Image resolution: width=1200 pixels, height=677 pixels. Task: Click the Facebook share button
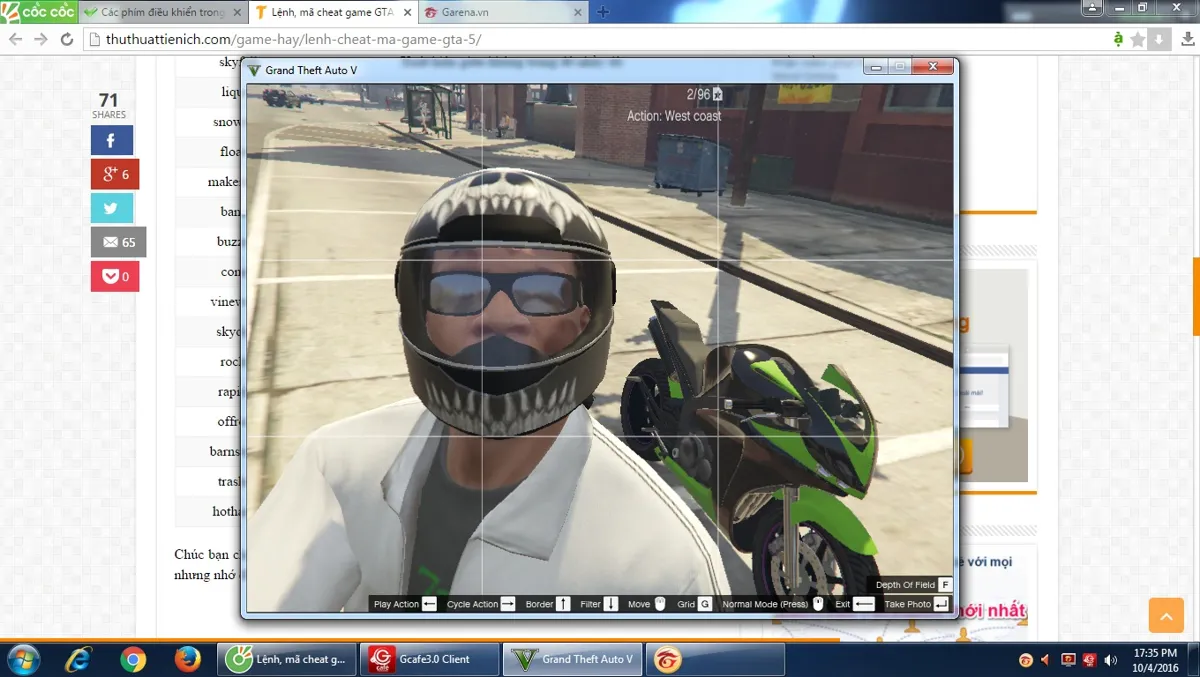pos(111,140)
